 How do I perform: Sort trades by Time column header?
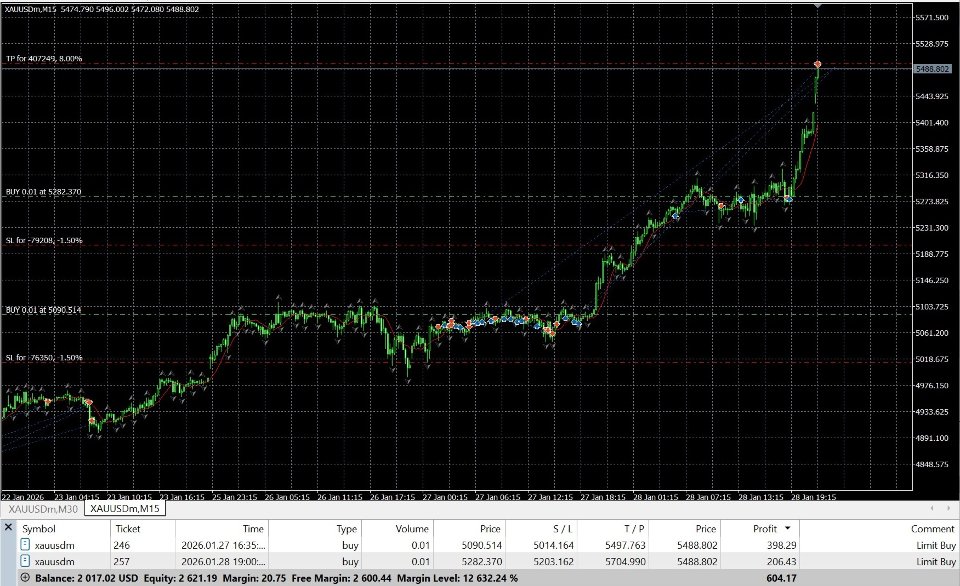pos(253,528)
